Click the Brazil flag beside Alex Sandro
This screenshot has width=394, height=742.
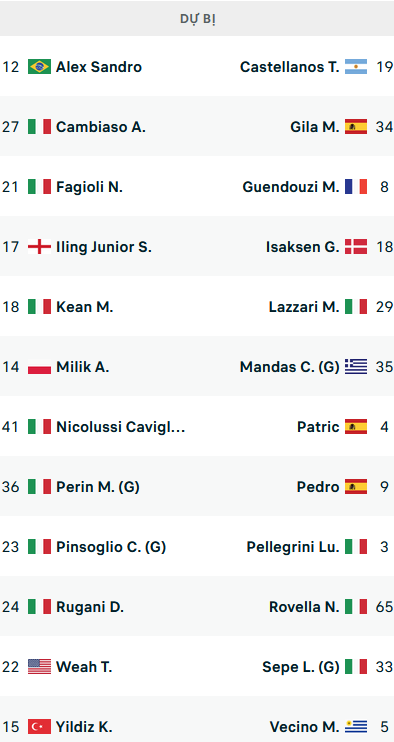(x=39, y=67)
